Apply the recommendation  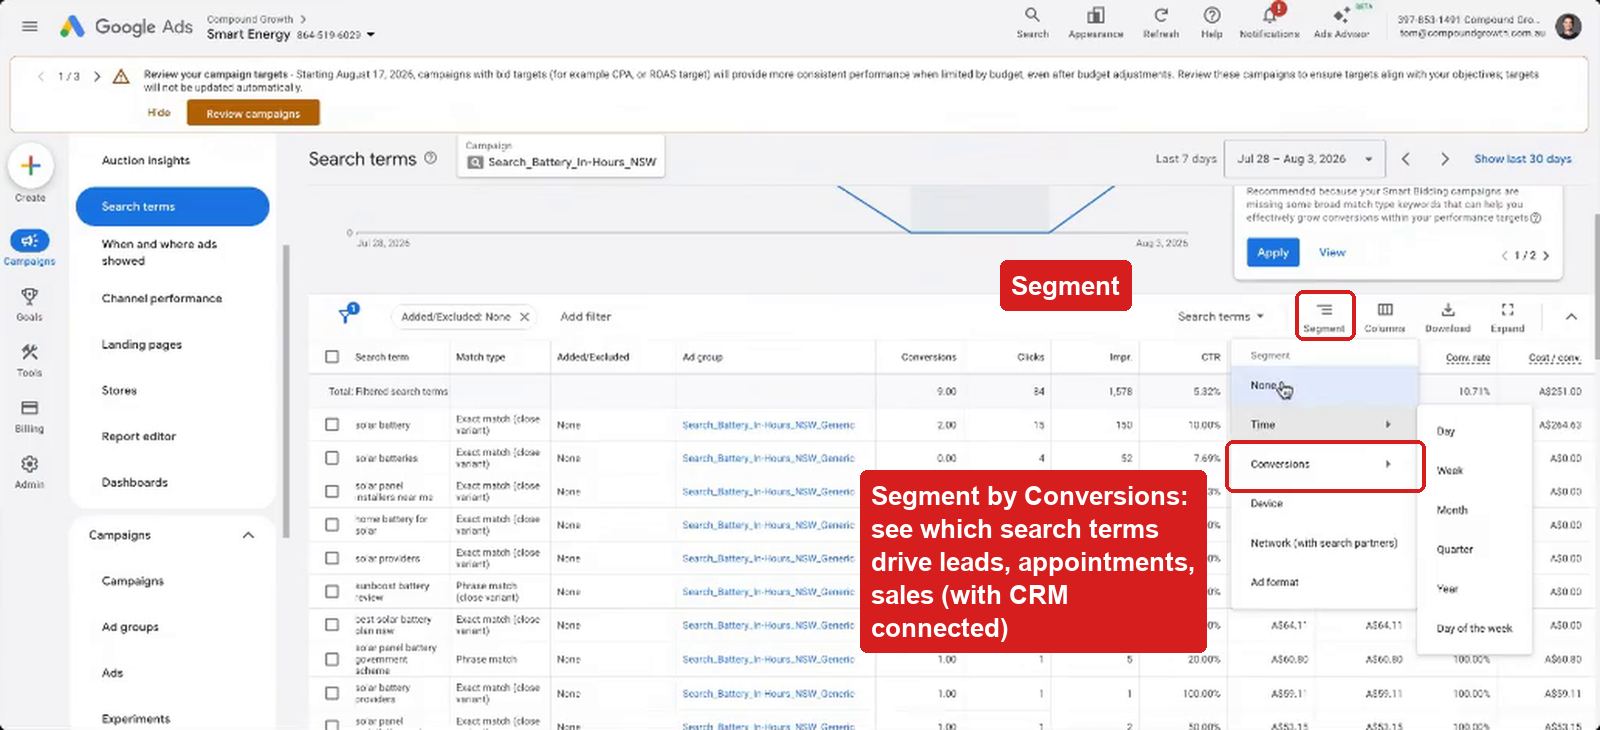point(1272,253)
